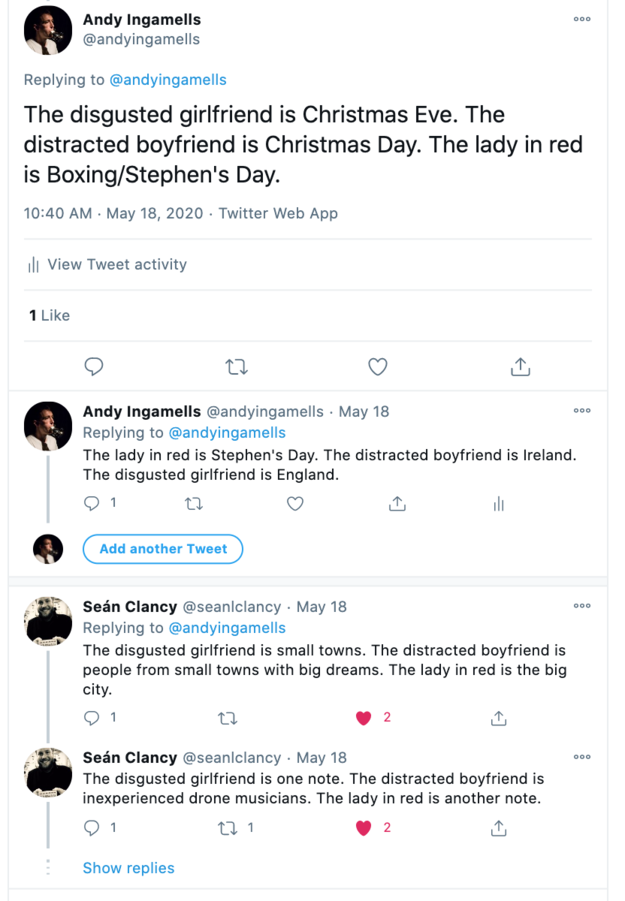Open the @andyingamells mention link at top
Viewport: 625px width, 901px height.
coord(168,80)
